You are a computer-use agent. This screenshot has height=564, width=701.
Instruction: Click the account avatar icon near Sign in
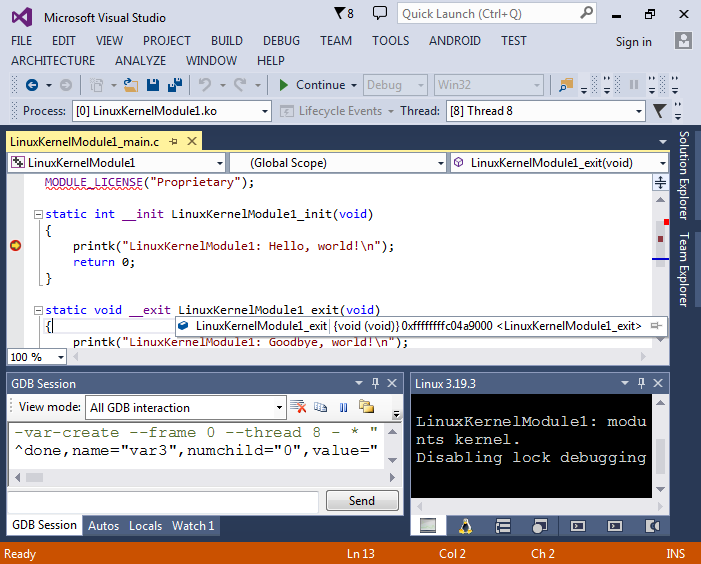pos(683,41)
